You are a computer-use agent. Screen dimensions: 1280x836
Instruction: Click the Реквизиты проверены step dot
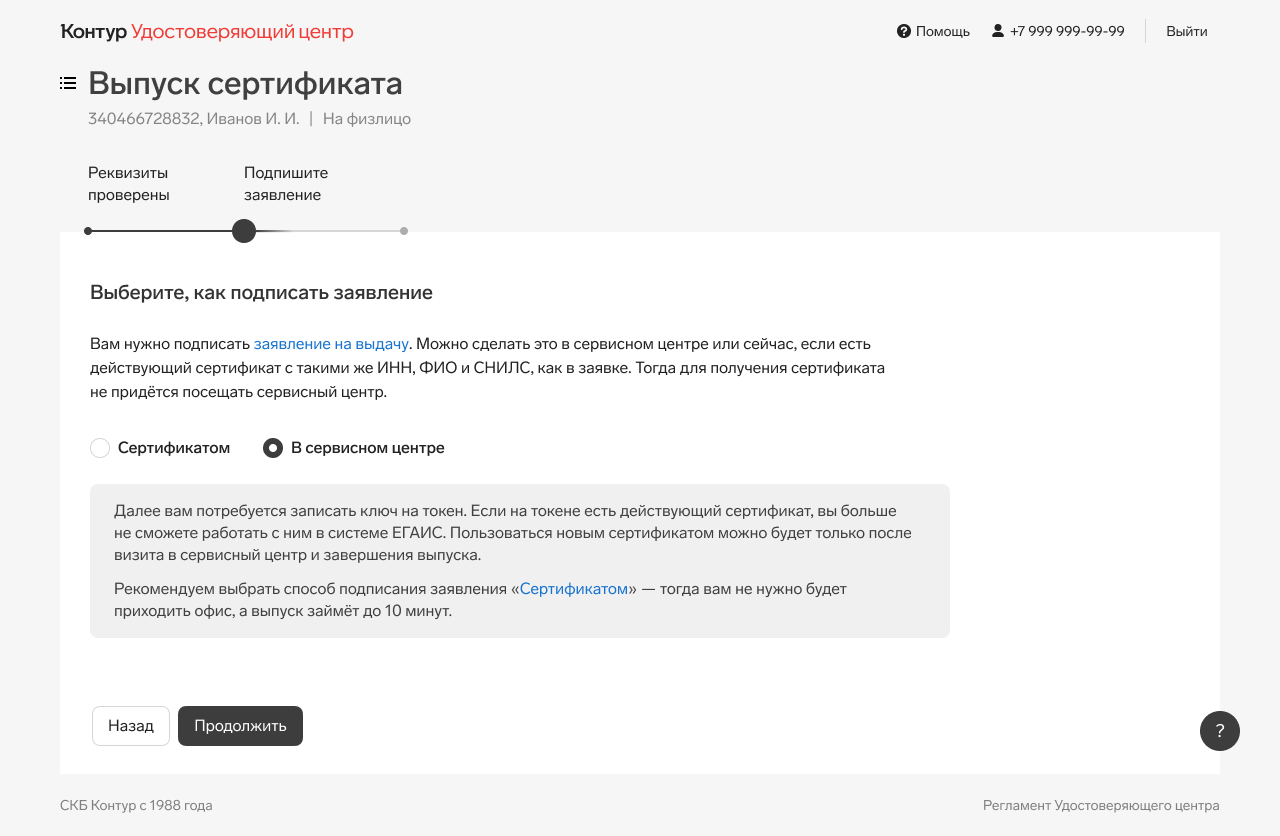[88, 231]
